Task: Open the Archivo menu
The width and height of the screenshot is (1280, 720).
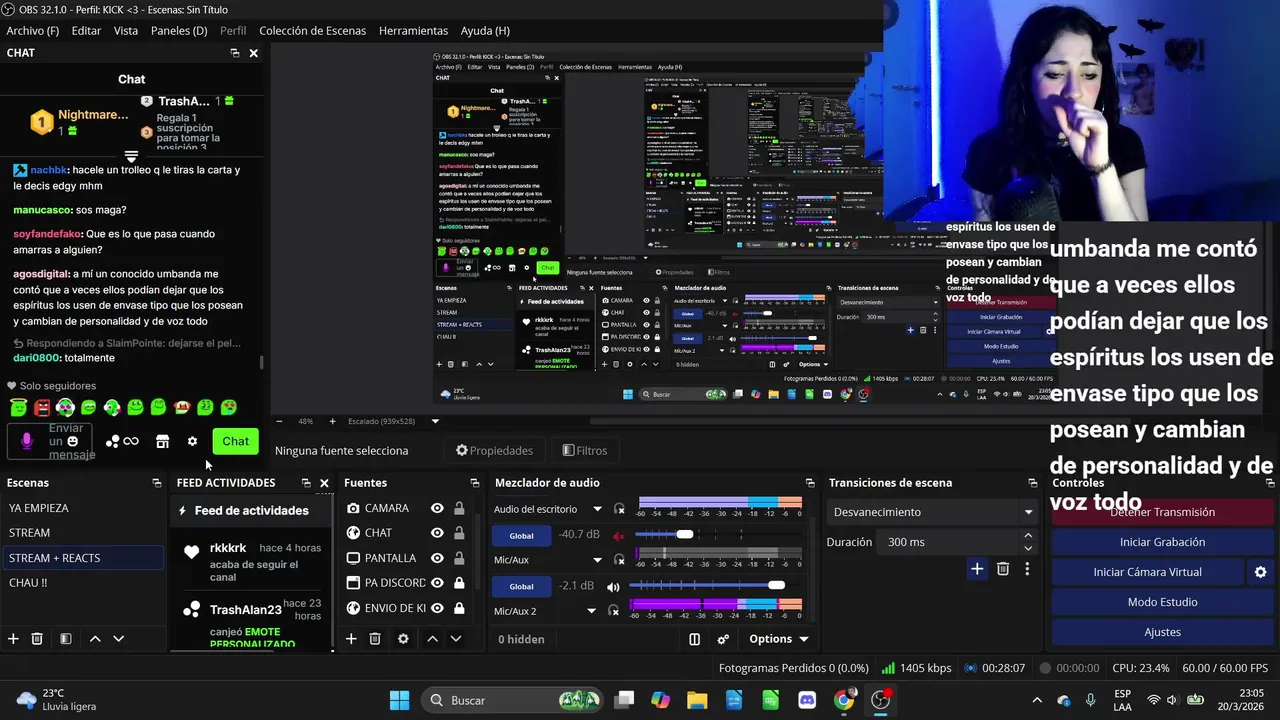Action: click(32, 31)
